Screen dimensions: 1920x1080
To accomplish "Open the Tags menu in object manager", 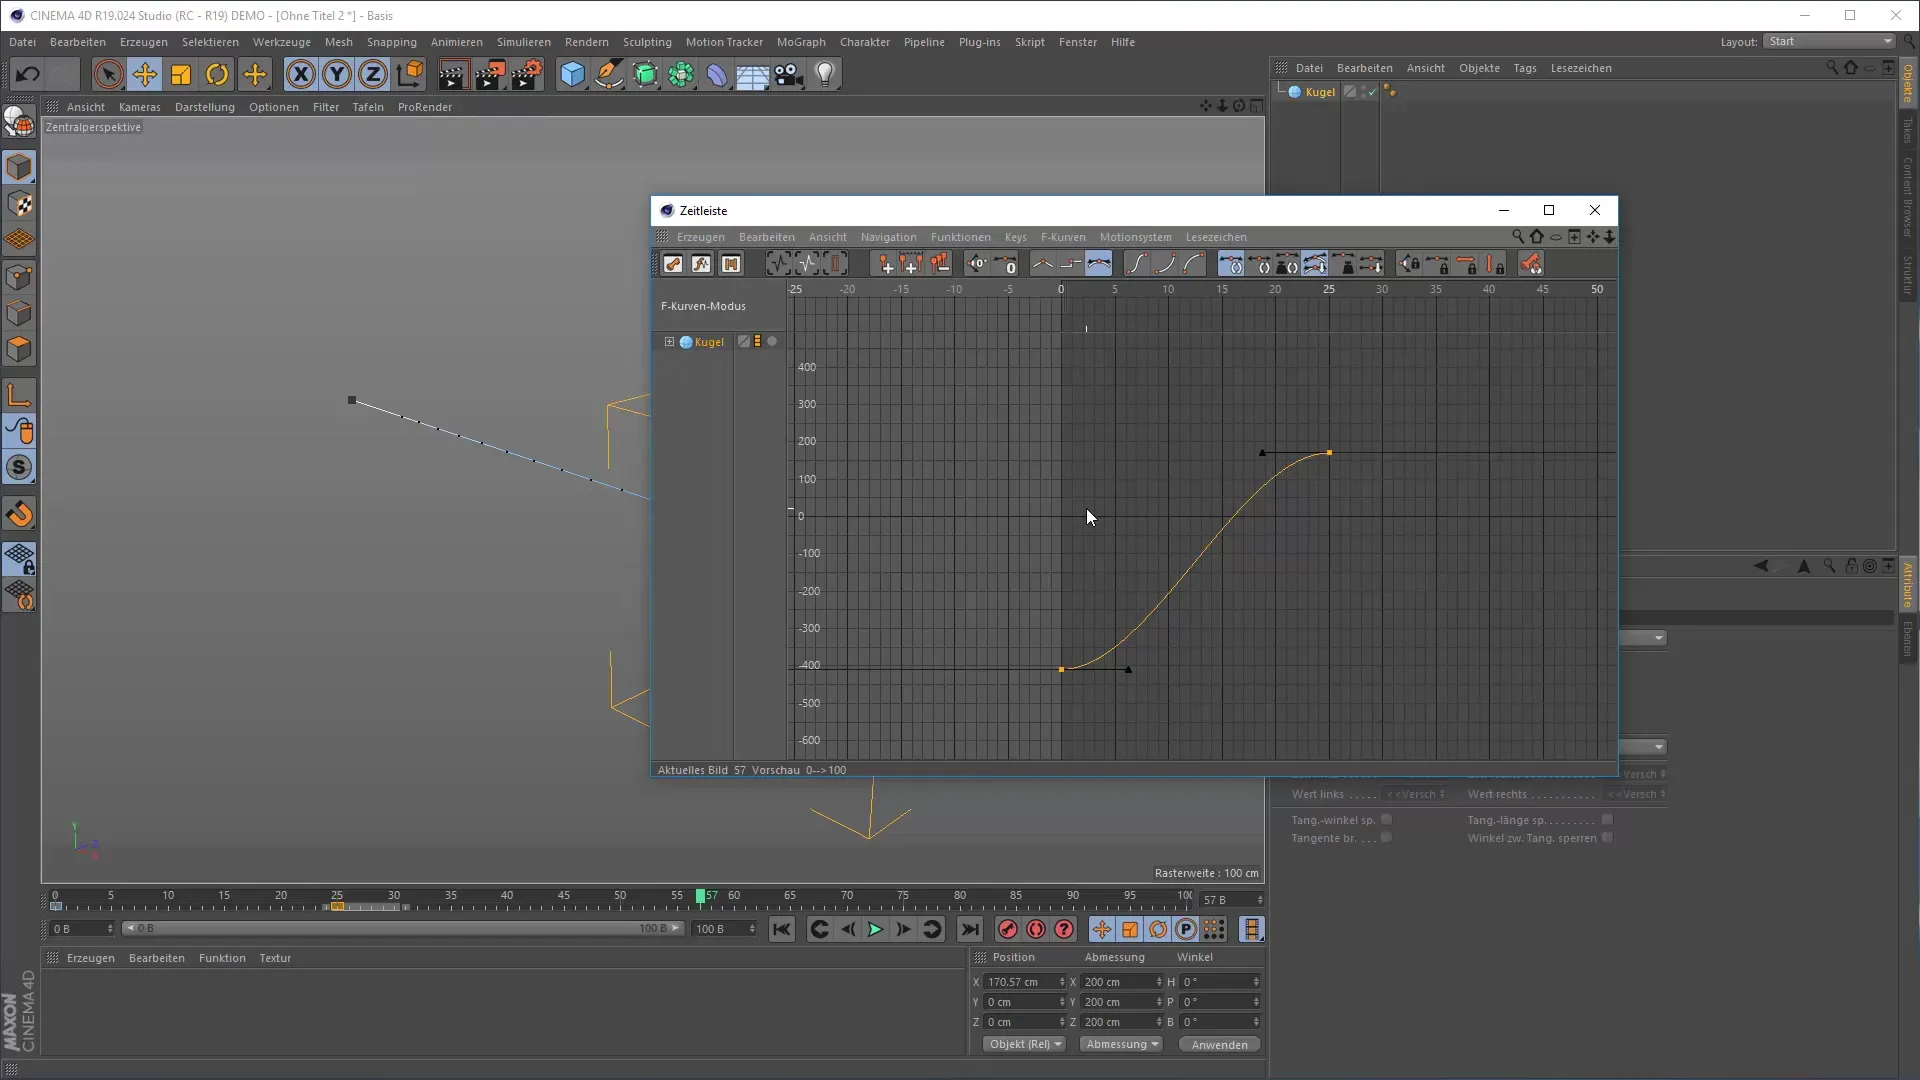I will pos(1525,68).
